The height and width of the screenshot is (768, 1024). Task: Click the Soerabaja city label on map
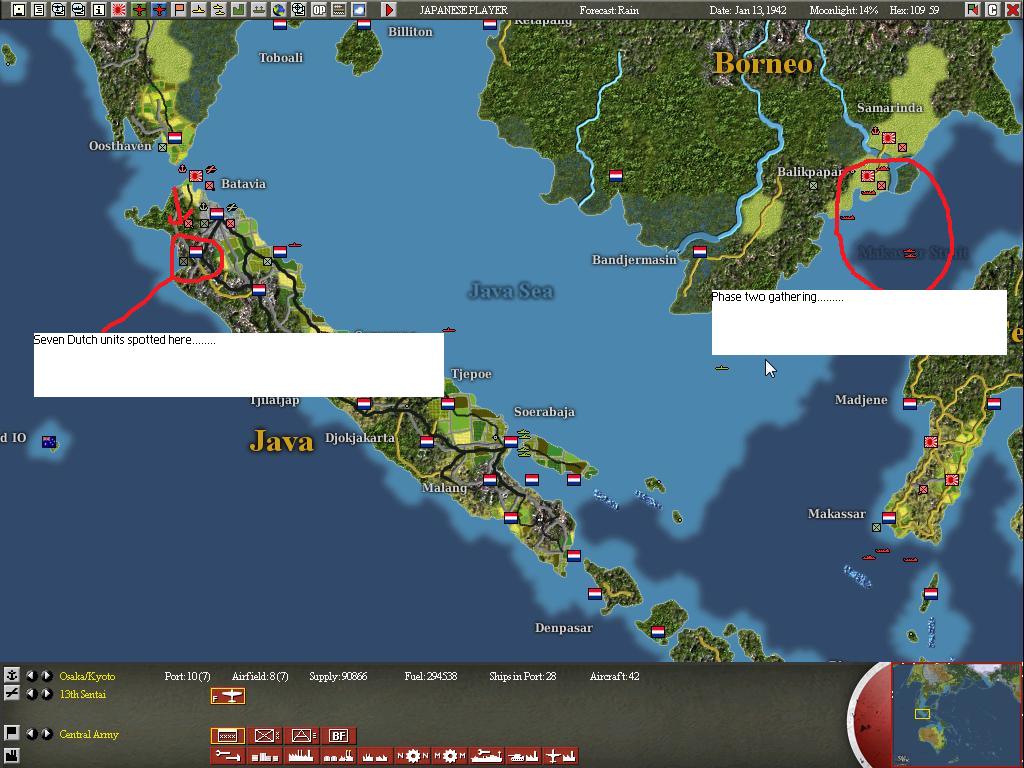[x=545, y=412]
